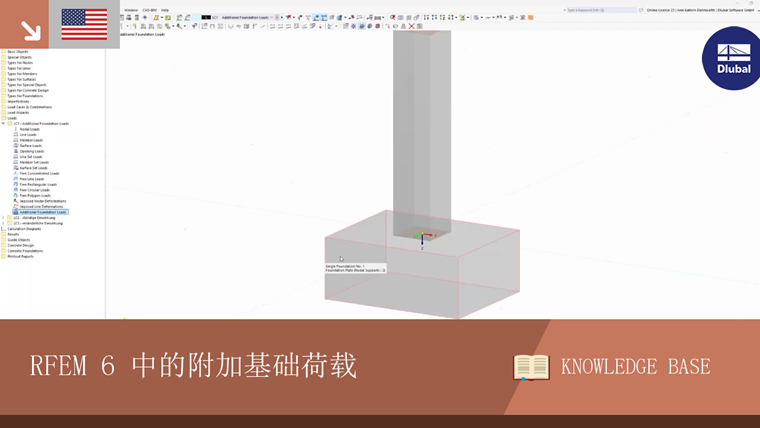
Task: Open the Types for Lines folder
Action: [16, 68]
